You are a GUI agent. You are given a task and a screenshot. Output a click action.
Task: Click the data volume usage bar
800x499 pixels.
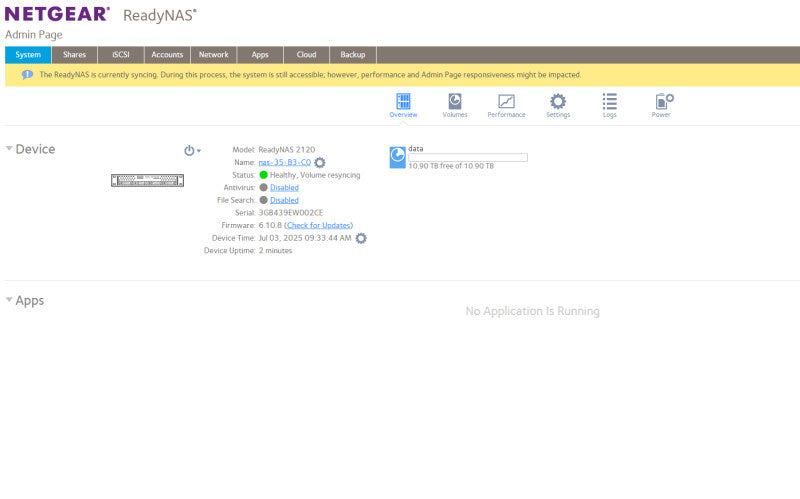468,158
